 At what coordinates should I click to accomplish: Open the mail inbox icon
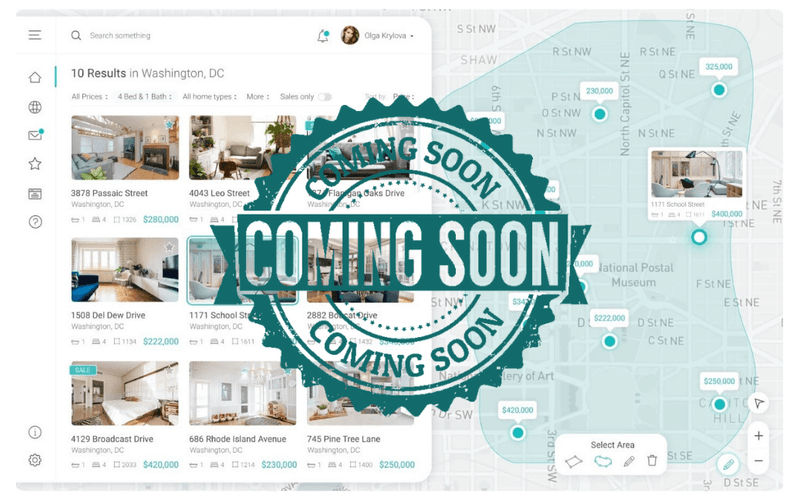coord(35,135)
